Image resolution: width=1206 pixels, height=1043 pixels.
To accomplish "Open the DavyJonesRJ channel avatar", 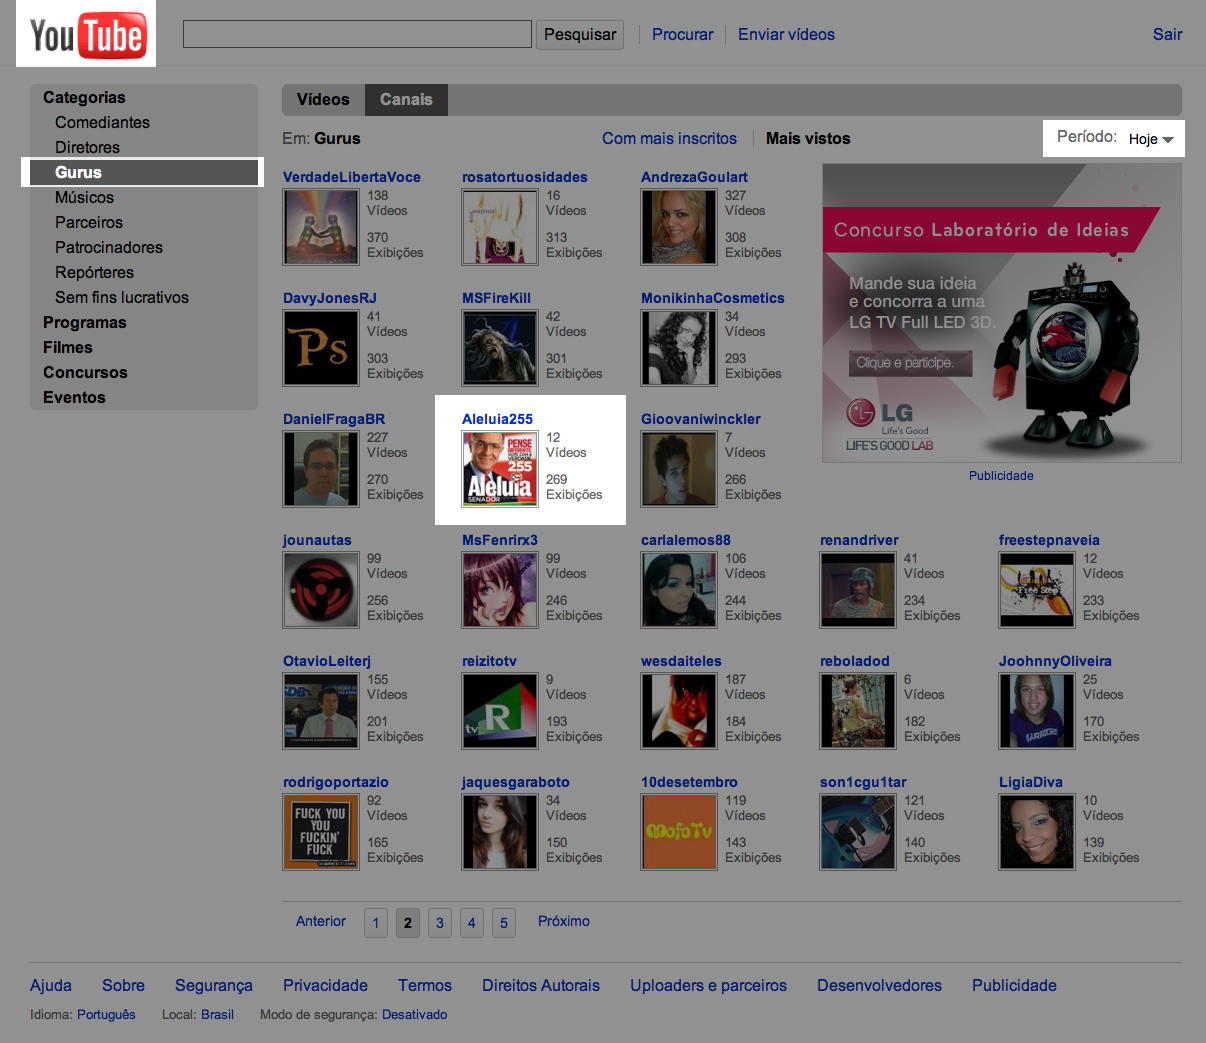I will (x=320, y=348).
